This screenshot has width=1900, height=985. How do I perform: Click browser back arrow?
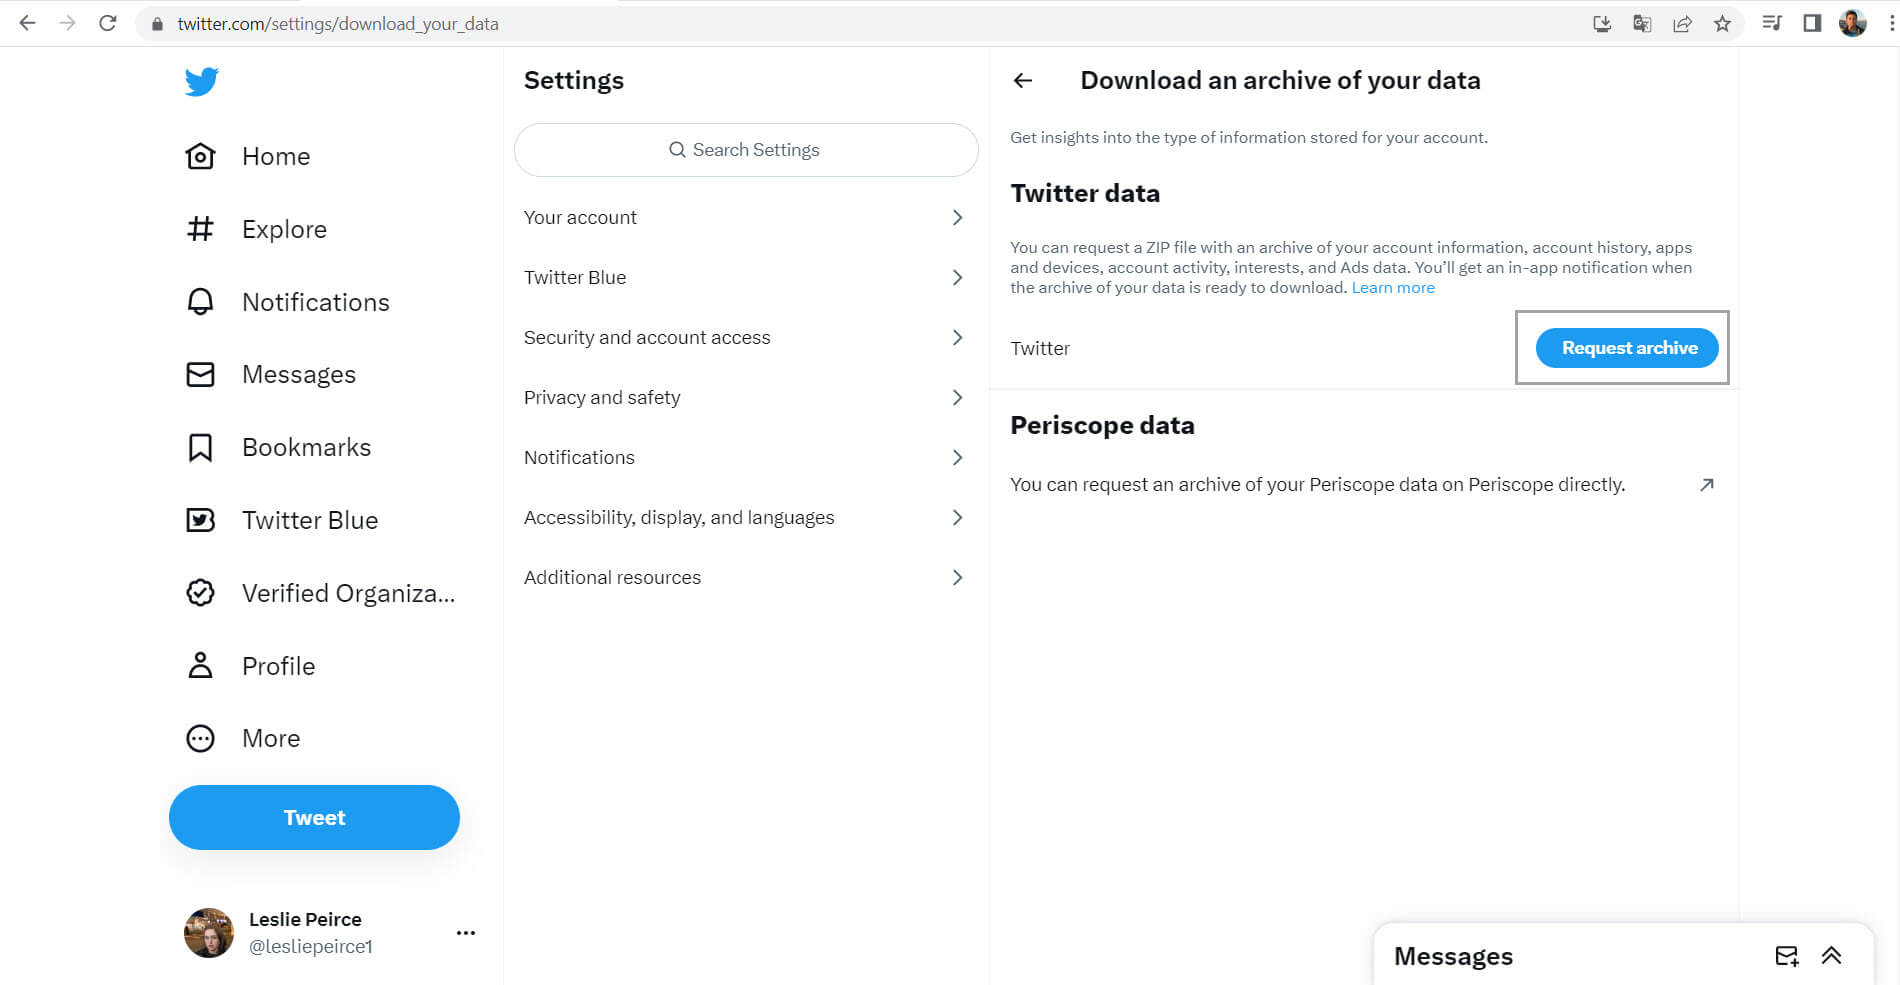coord(28,23)
